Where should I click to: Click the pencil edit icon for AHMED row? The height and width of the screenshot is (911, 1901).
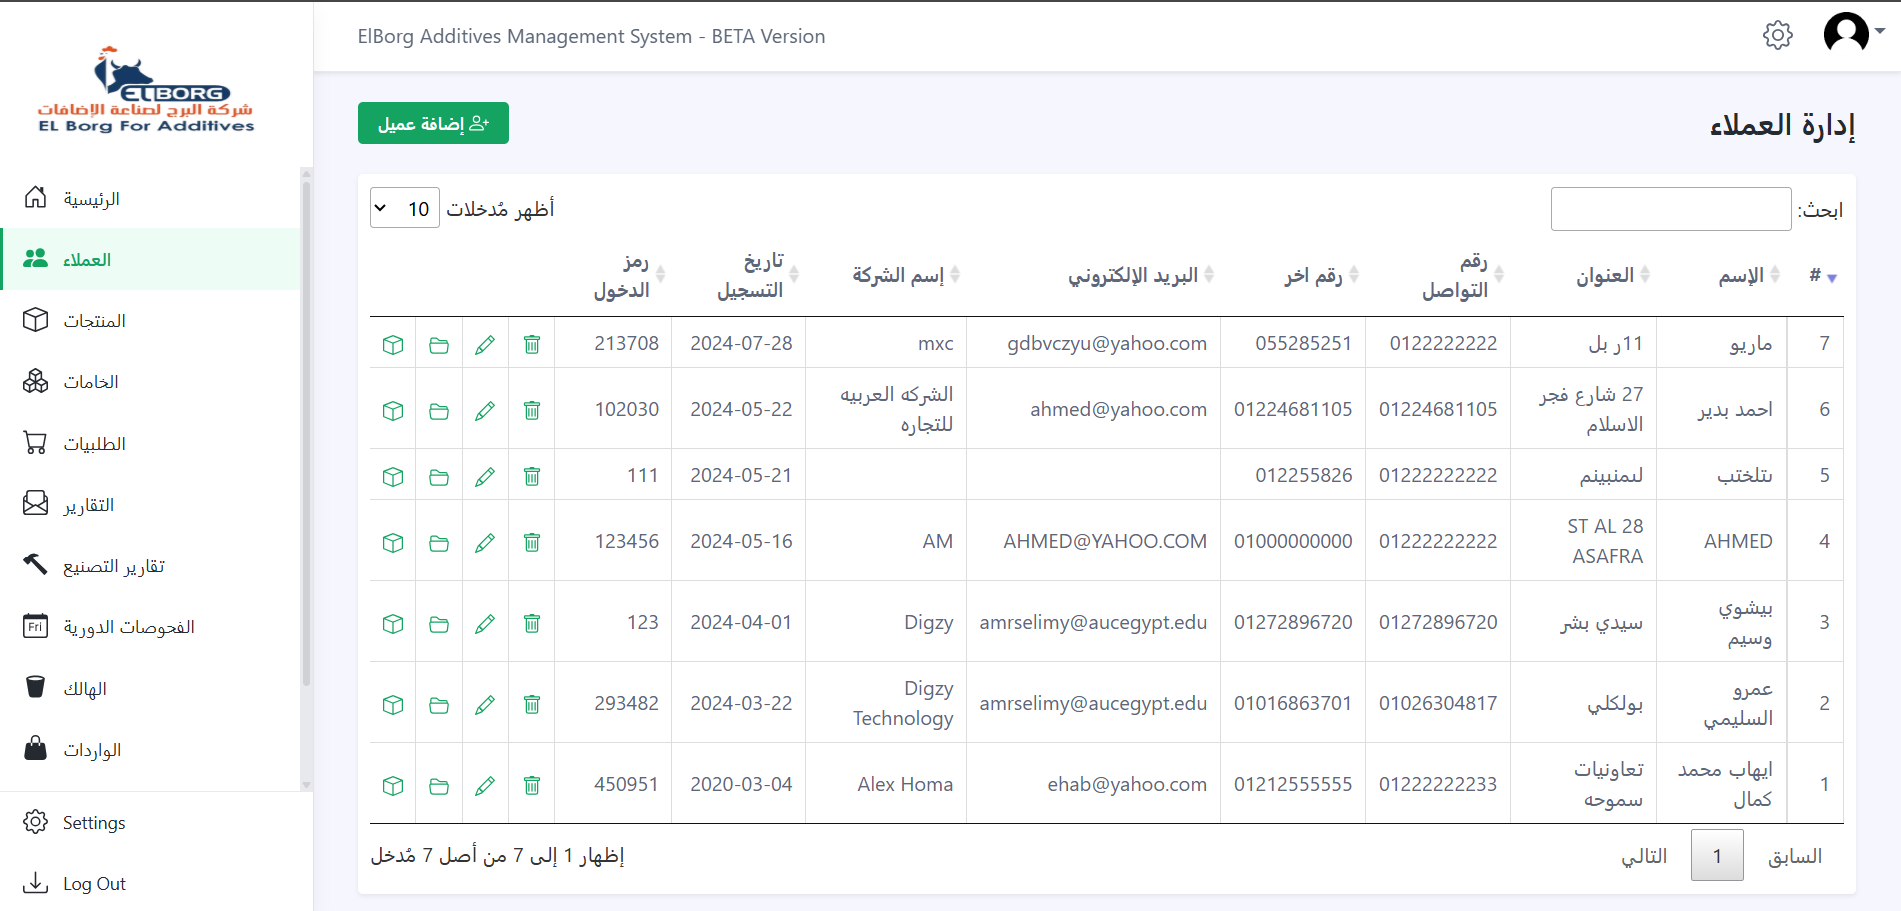pyautogui.click(x=485, y=543)
